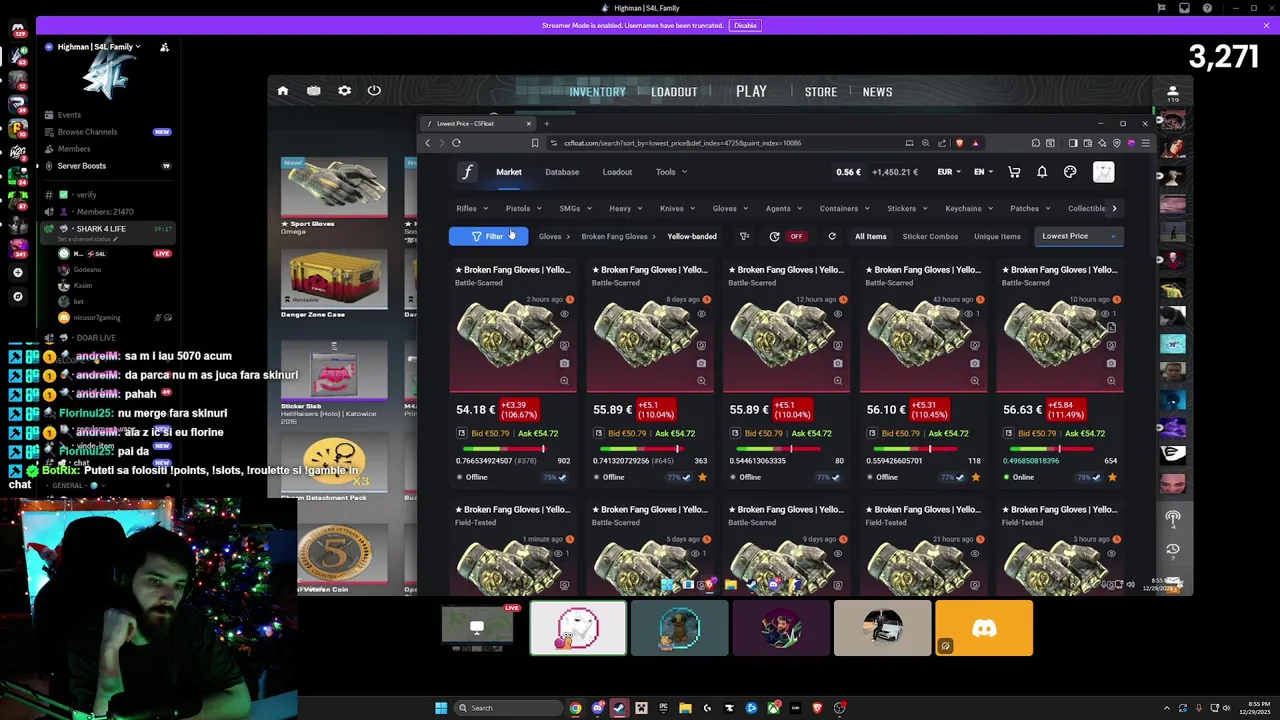This screenshot has height=720, width=1280.
Task: Open the browser zoom icon in address bar
Action: (925, 143)
